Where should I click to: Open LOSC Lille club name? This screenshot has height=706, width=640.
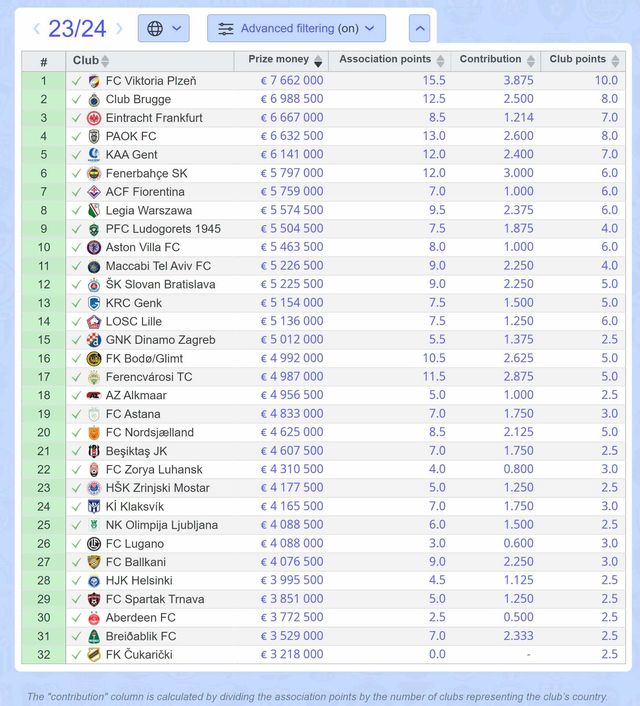pyautogui.click(x=134, y=321)
